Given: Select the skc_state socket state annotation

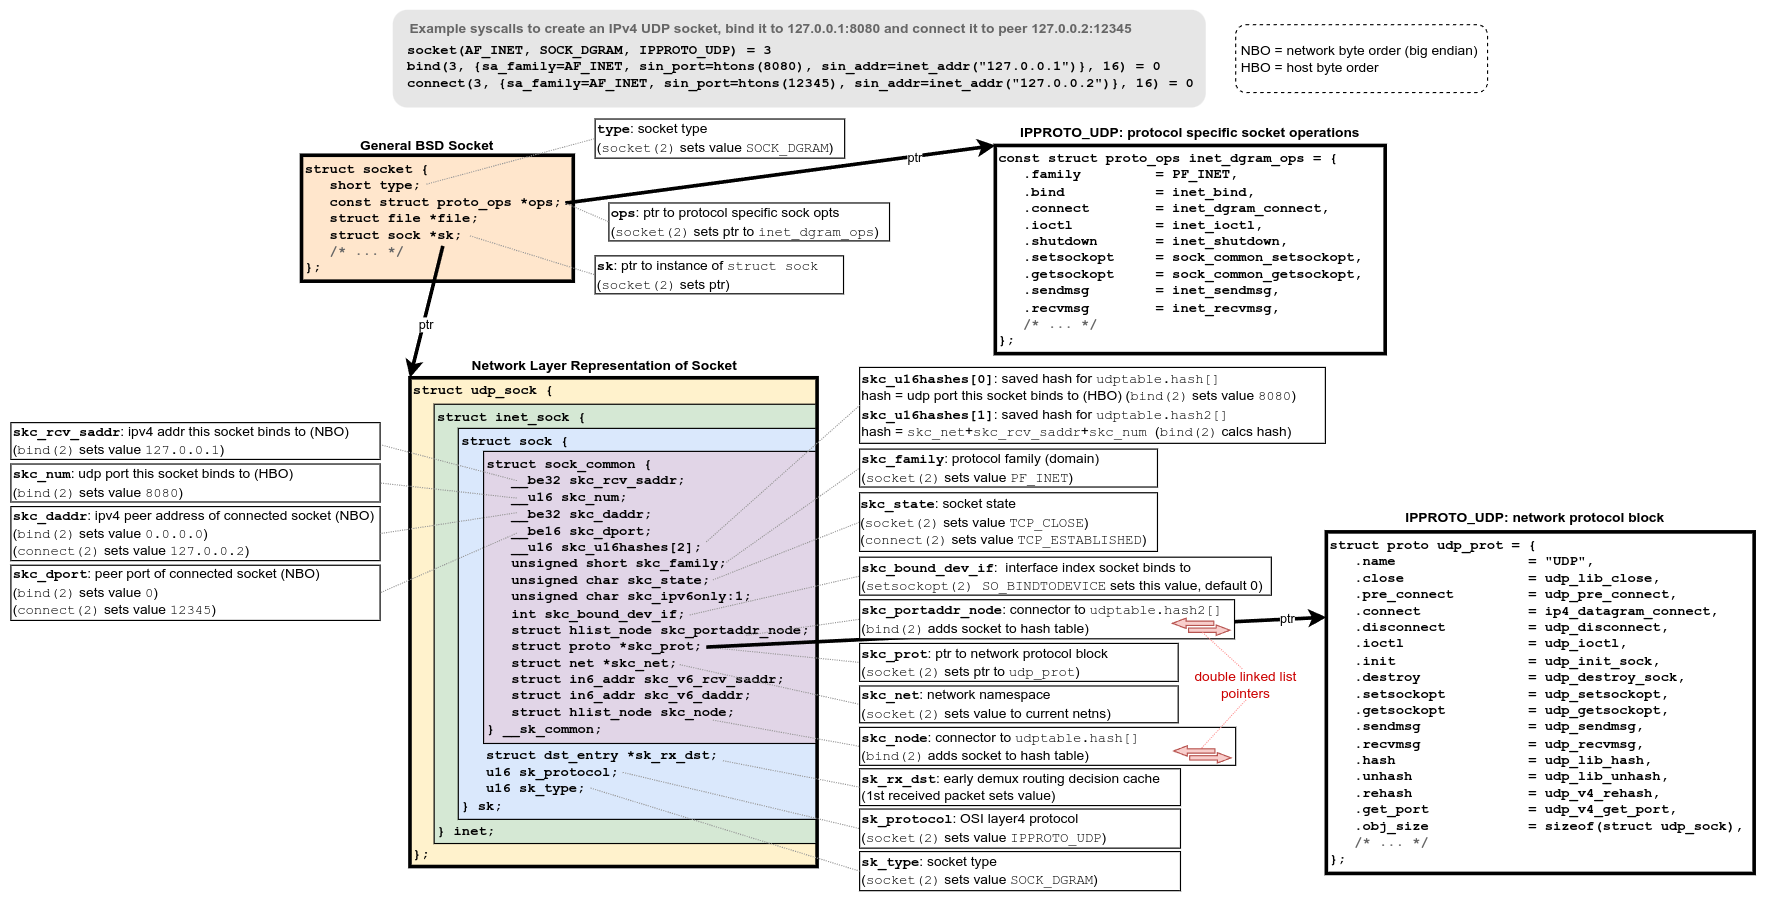Looking at the screenshot, I should pyautogui.click(x=1007, y=522).
